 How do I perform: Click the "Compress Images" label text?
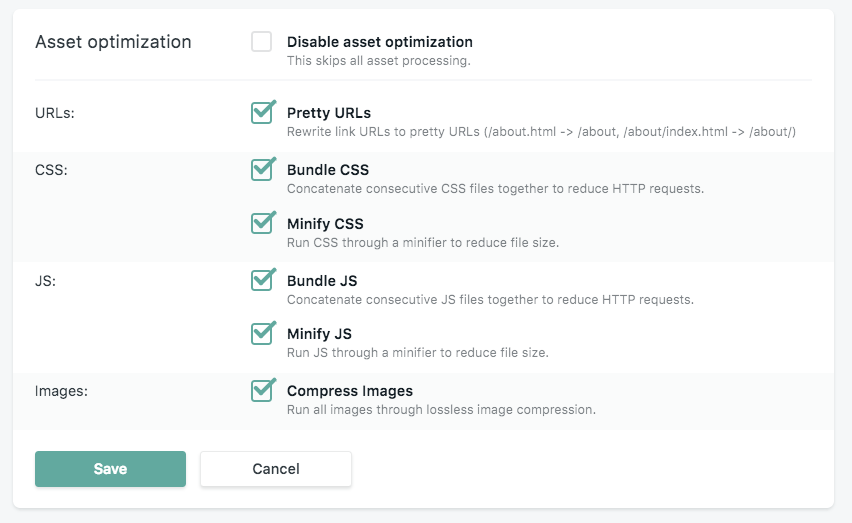[349, 391]
